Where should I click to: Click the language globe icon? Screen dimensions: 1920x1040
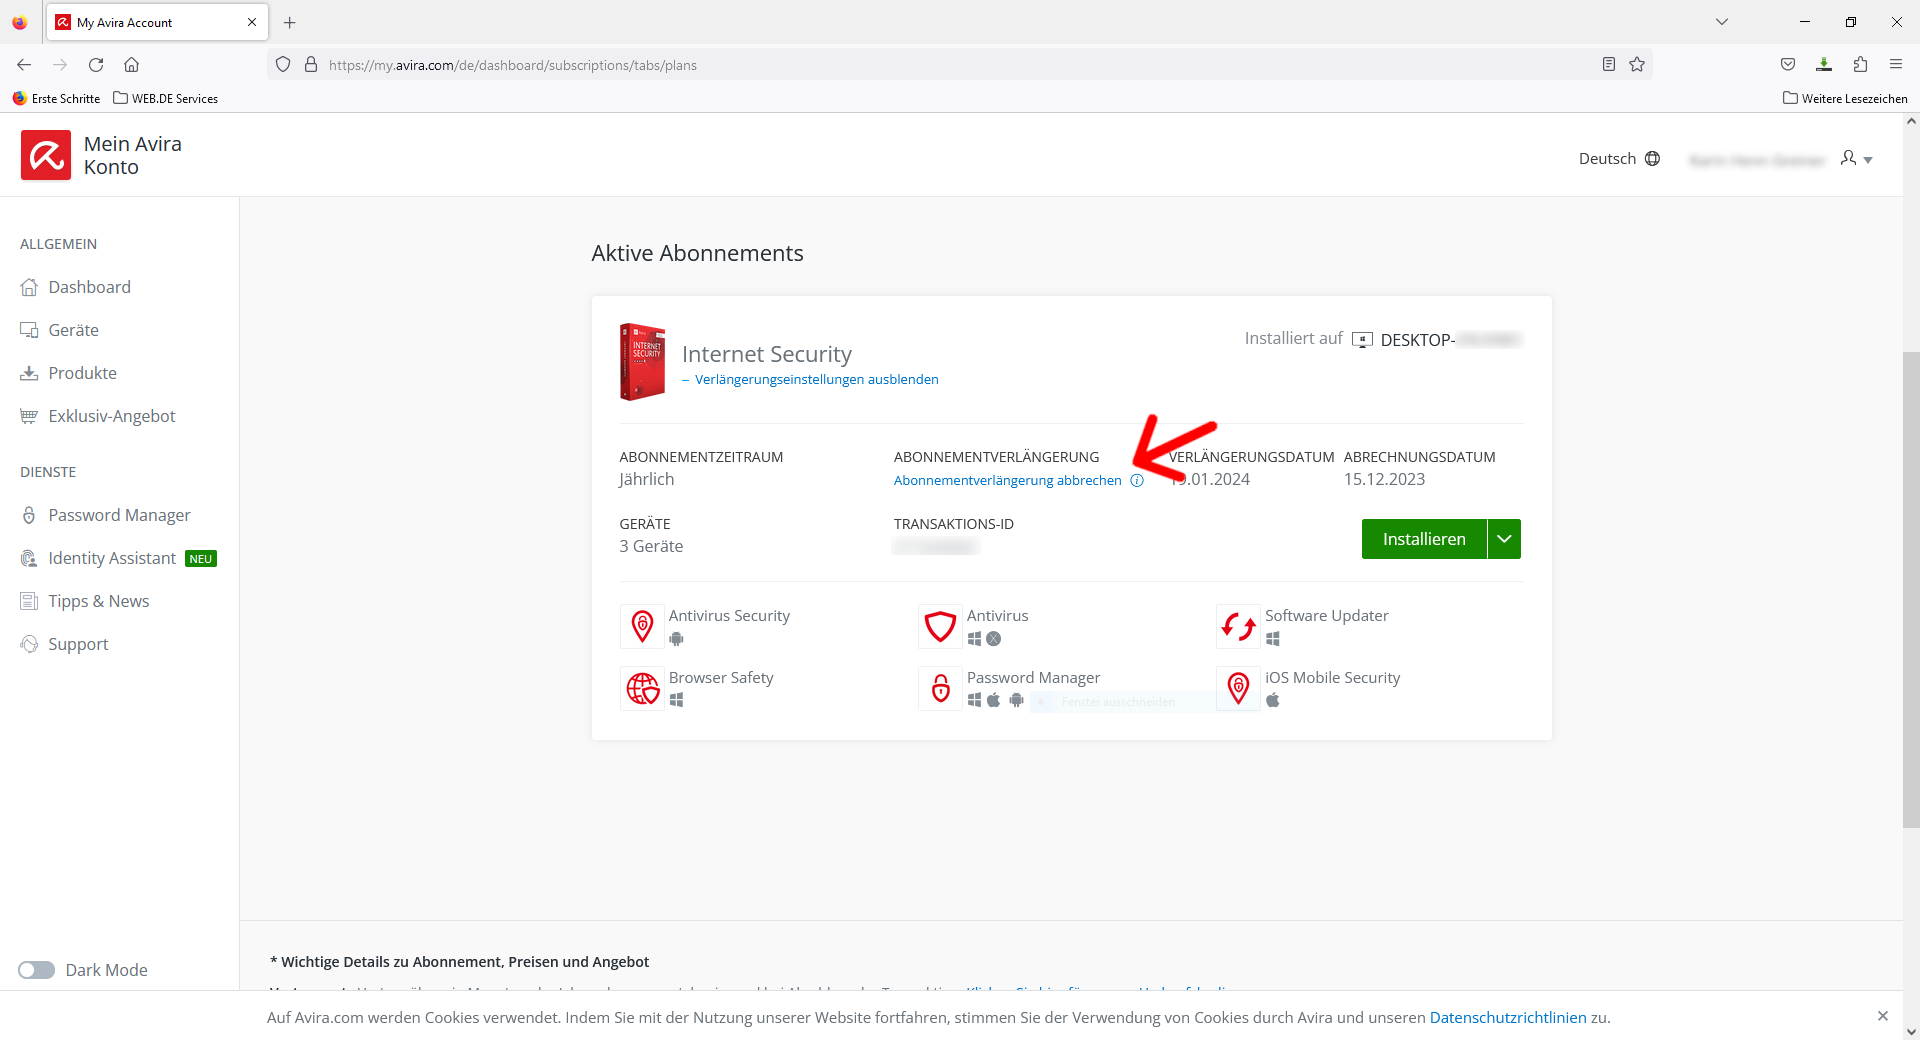[1652, 159]
